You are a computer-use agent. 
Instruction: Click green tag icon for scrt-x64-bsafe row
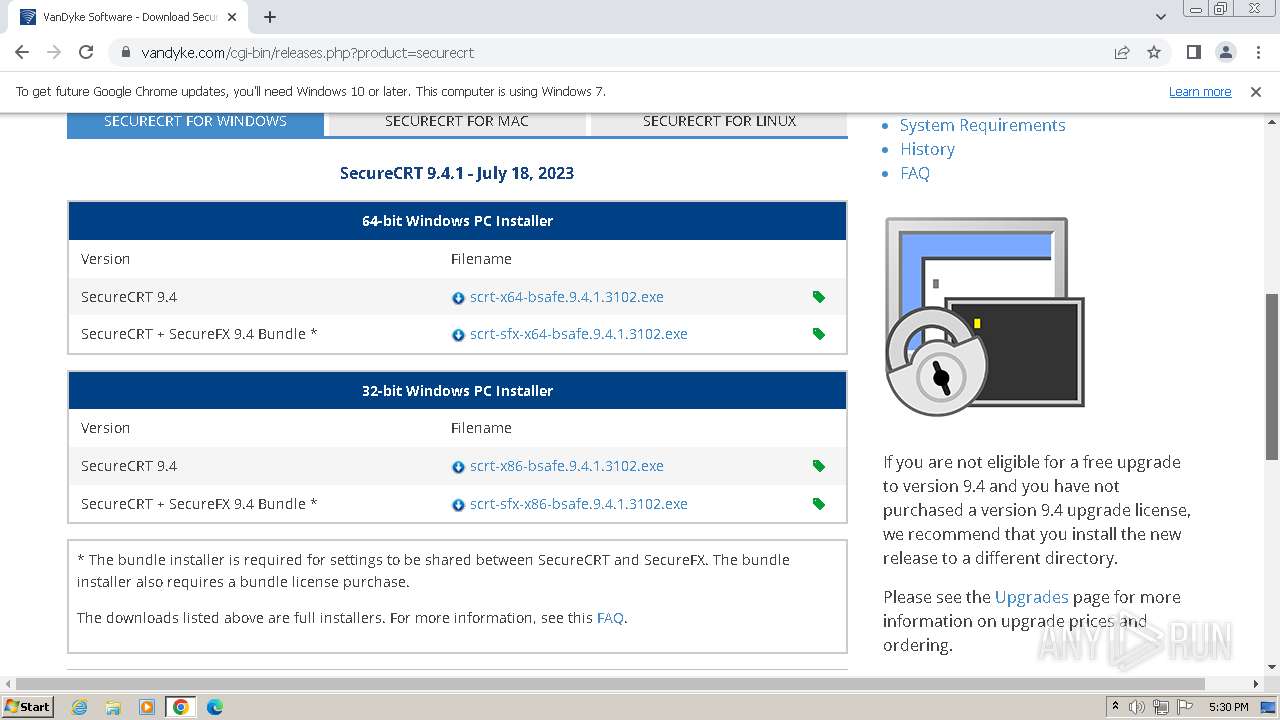(x=819, y=297)
